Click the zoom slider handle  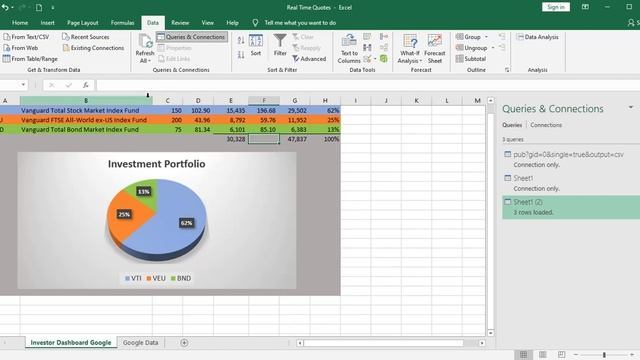pos(604,355)
